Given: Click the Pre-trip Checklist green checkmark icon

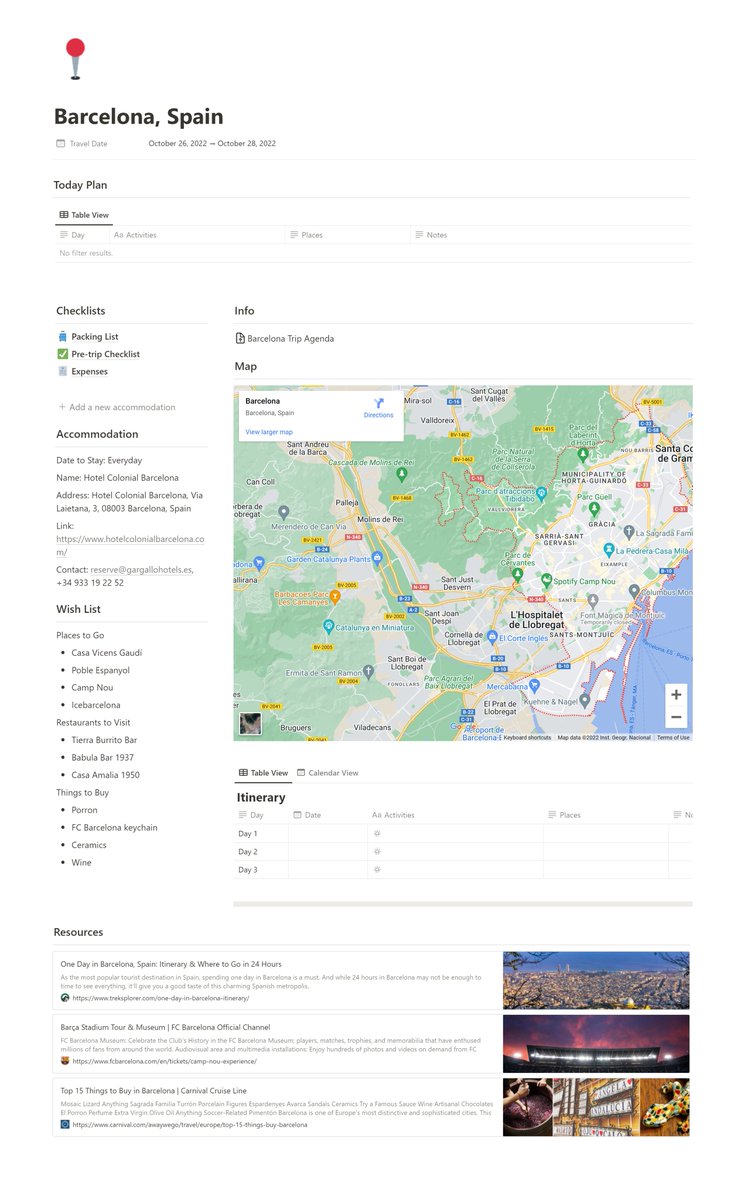Looking at the screenshot, I should point(63,354).
